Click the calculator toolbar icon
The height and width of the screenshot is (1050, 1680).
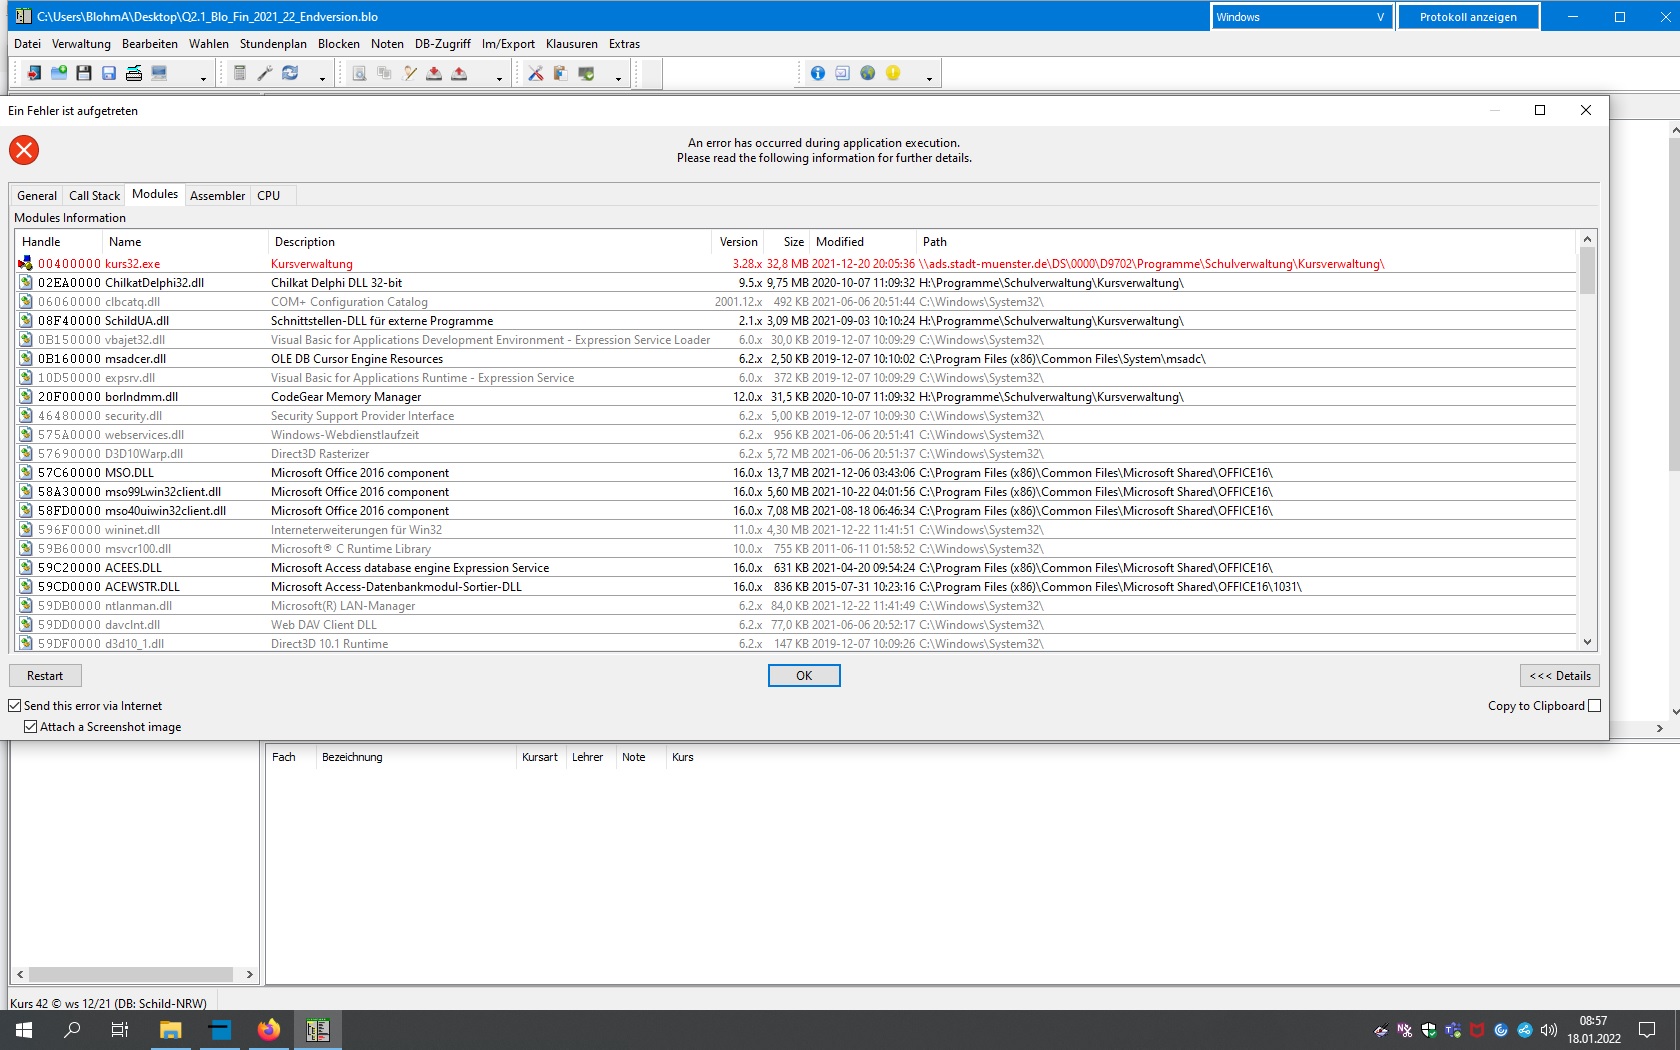[x=240, y=73]
